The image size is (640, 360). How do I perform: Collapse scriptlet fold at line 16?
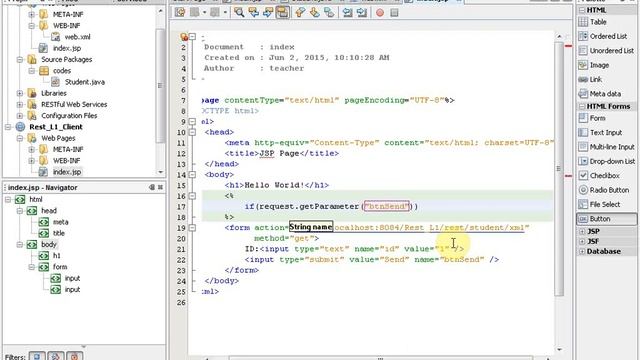192,196
